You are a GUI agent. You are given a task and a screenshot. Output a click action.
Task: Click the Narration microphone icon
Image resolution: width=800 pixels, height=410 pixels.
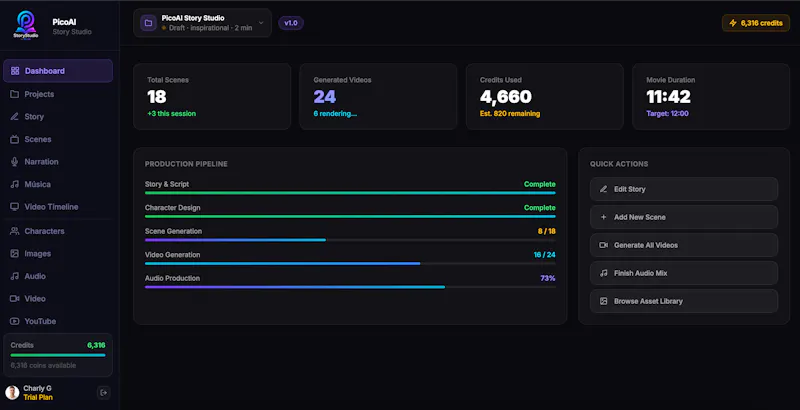click(x=15, y=162)
